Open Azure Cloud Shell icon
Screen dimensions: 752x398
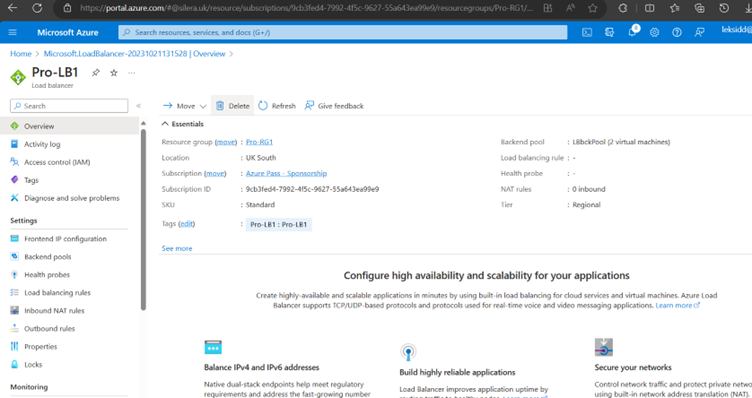pos(587,33)
